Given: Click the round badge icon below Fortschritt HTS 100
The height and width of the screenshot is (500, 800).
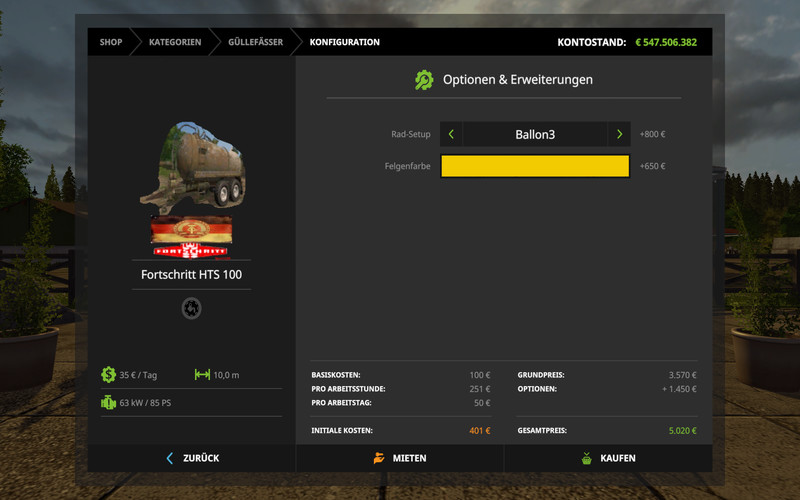Looking at the screenshot, I should (191, 309).
